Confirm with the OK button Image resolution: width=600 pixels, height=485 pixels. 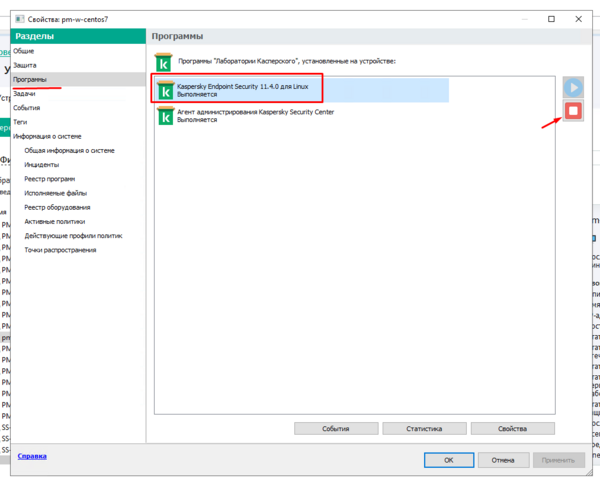click(449, 460)
